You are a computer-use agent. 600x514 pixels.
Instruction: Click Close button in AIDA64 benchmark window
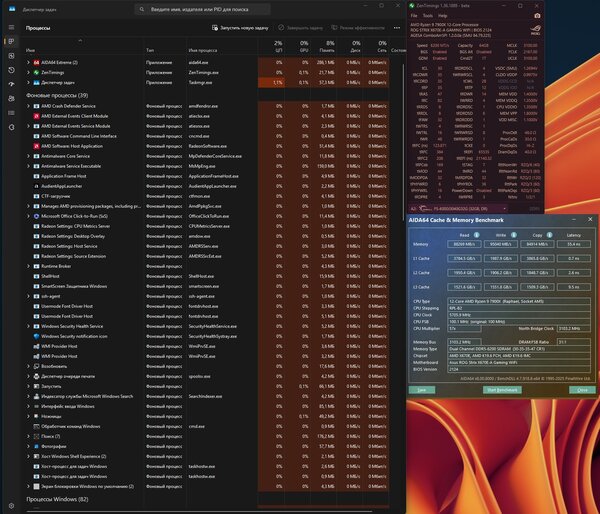tap(582, 390)
